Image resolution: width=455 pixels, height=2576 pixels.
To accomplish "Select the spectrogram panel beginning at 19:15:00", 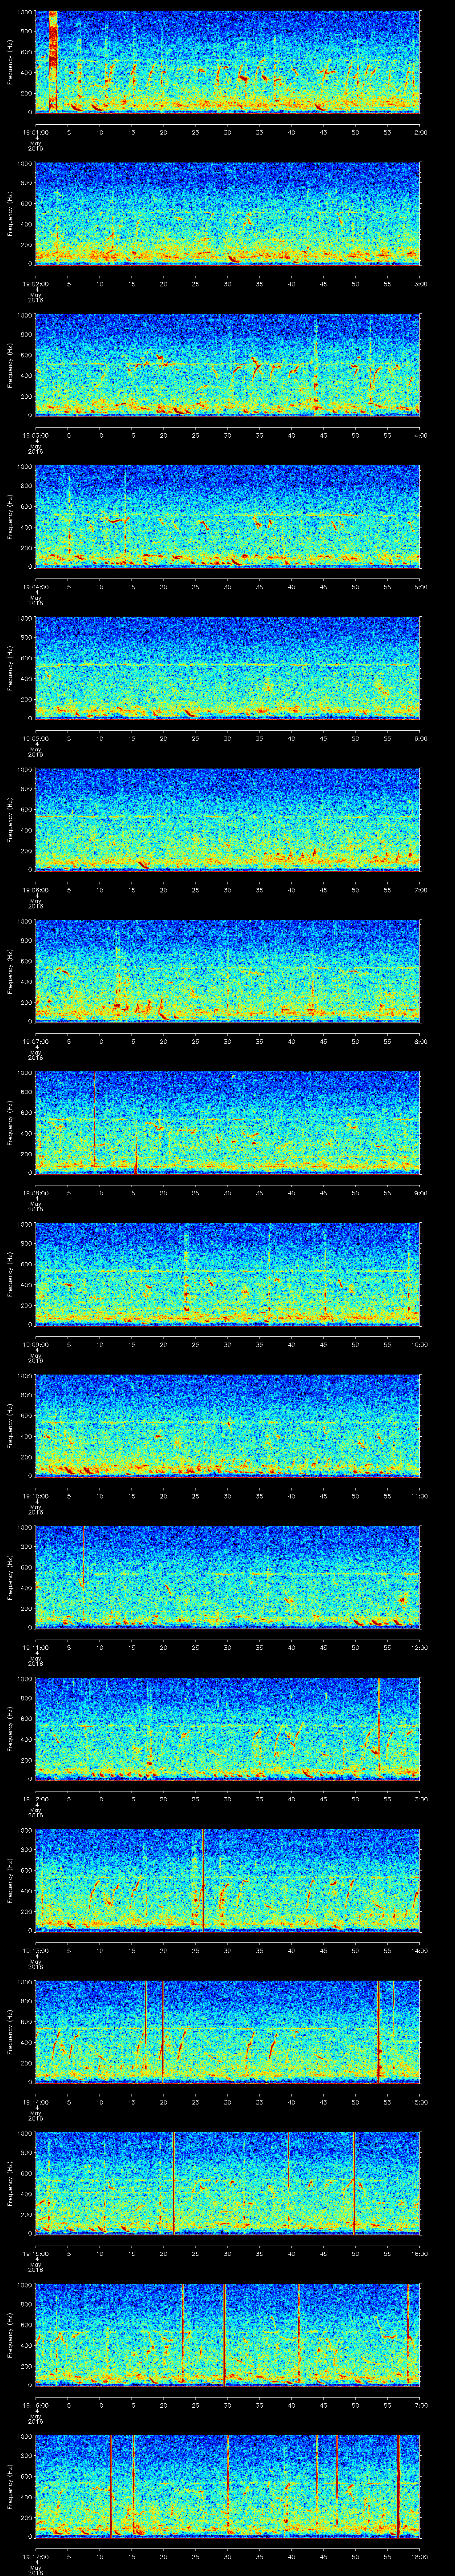I will [228, 2183].
